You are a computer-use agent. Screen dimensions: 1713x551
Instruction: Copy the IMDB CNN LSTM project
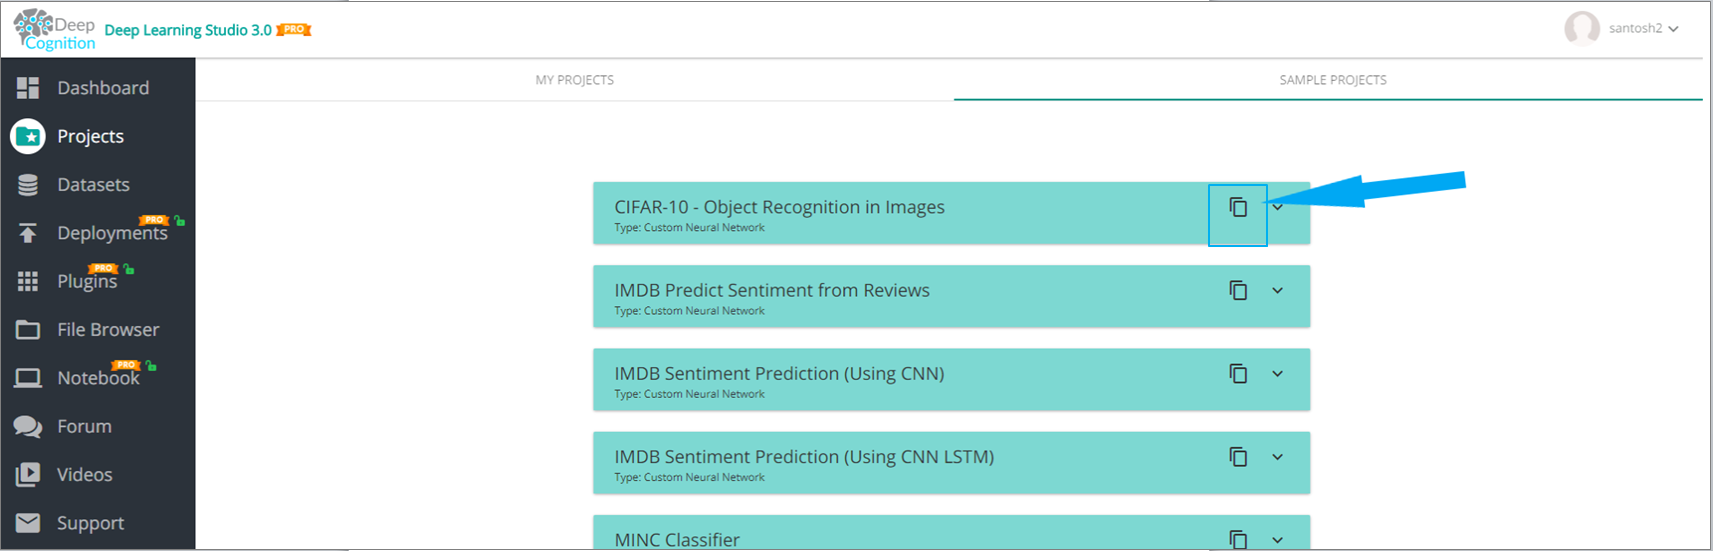point(1238,457)
